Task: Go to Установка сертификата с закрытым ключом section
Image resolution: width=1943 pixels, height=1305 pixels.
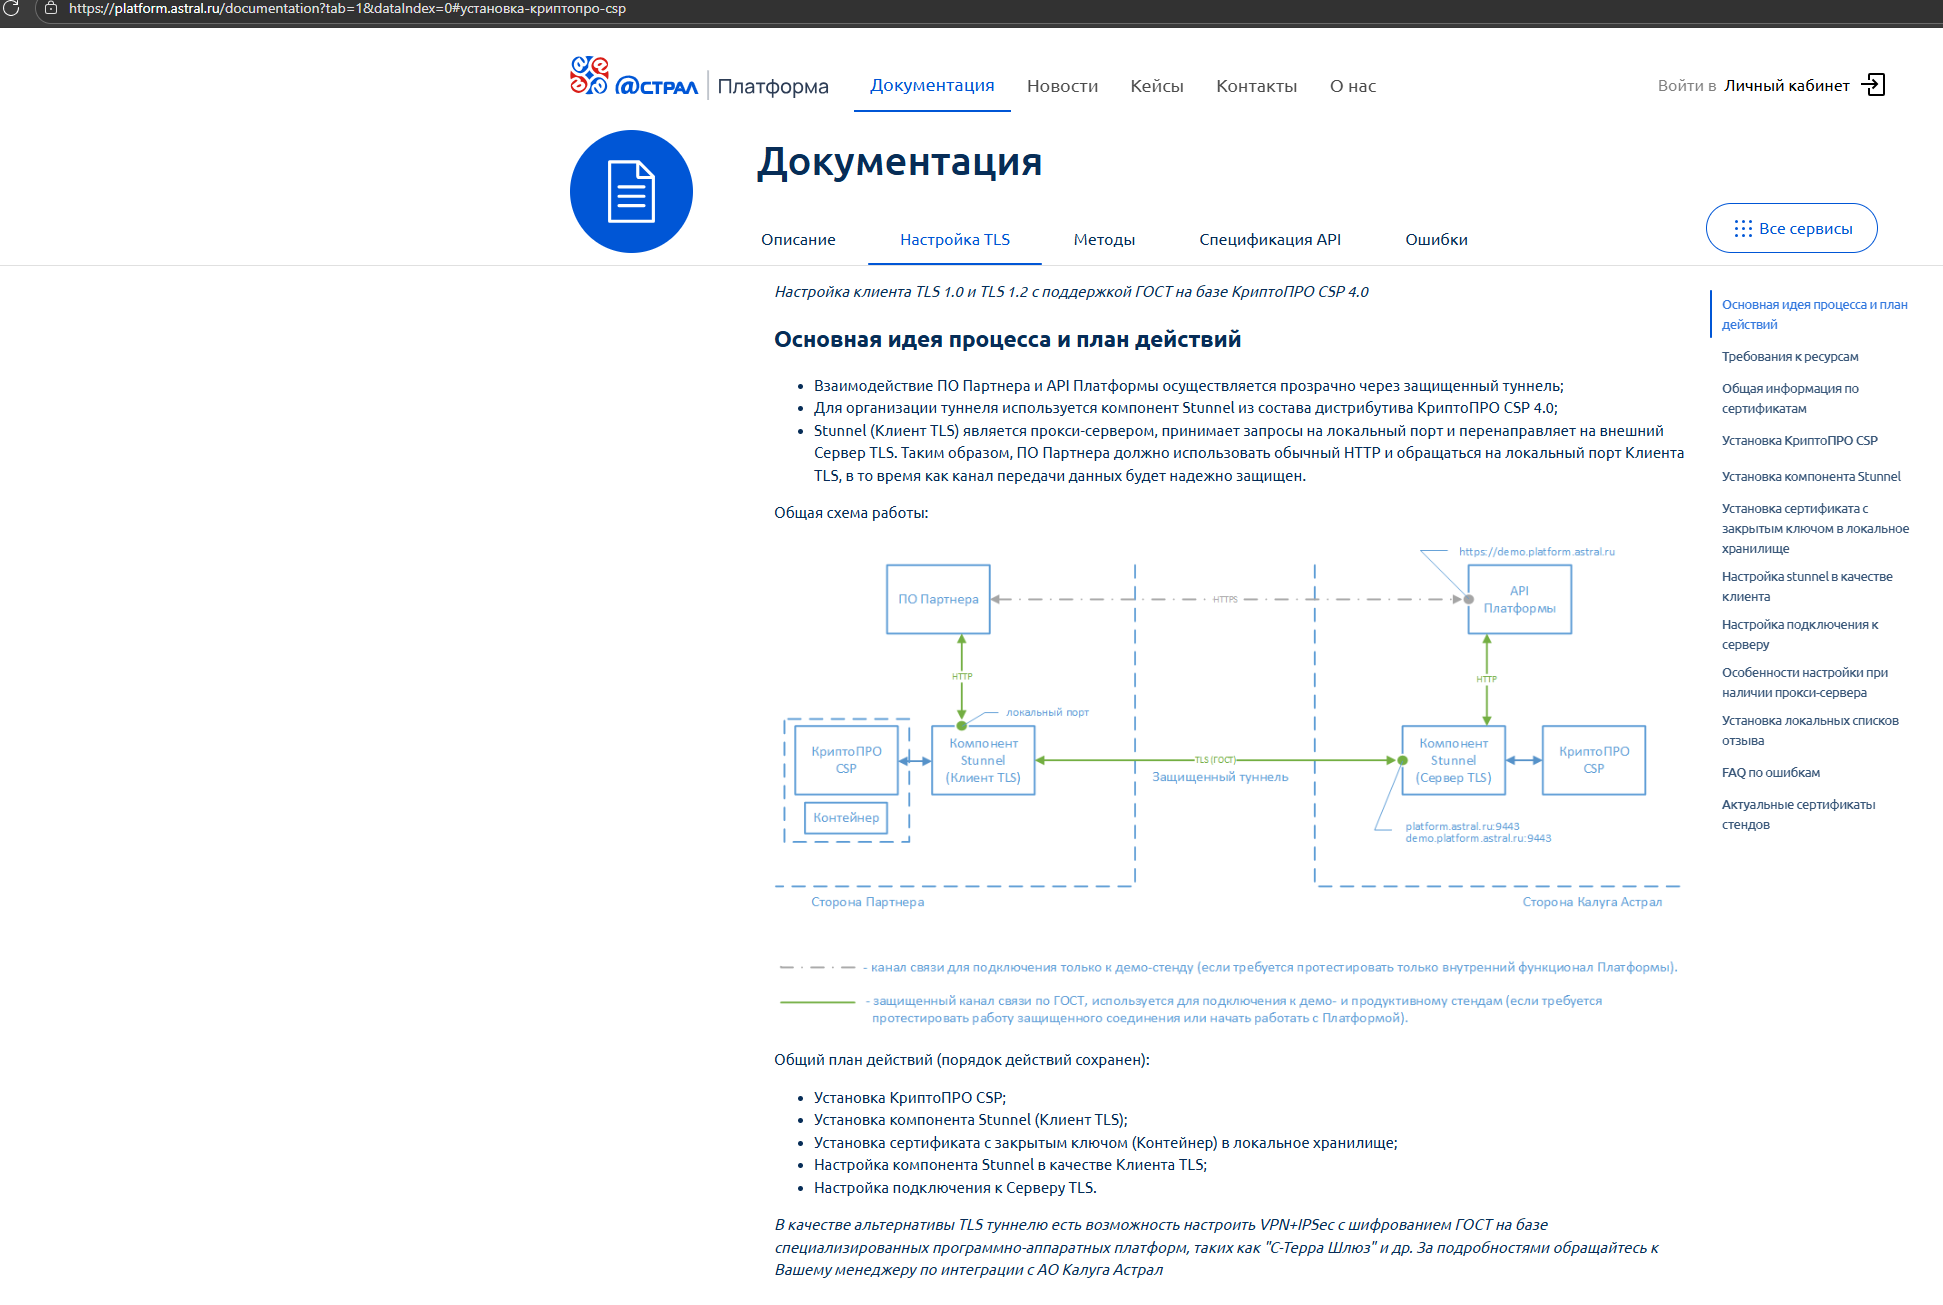Action: pyautogui.click(x=1815, y=528)
